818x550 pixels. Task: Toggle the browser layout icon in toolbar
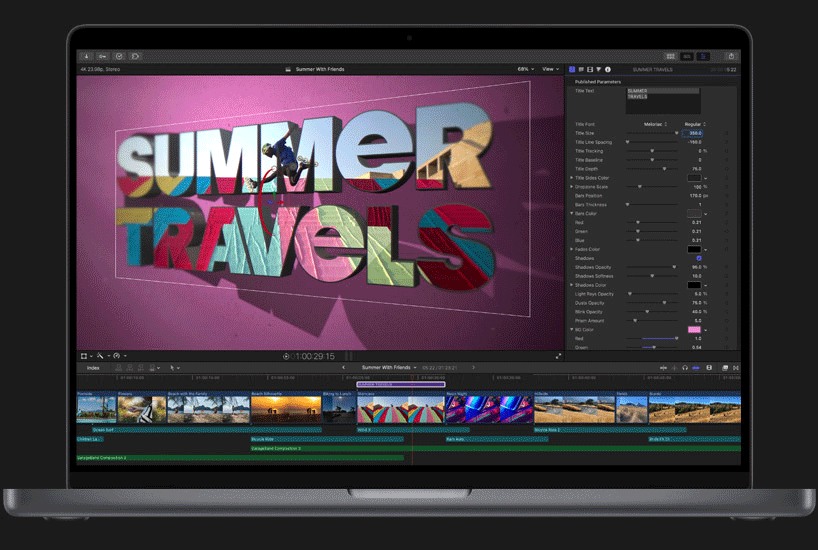(x=670, y=56)
